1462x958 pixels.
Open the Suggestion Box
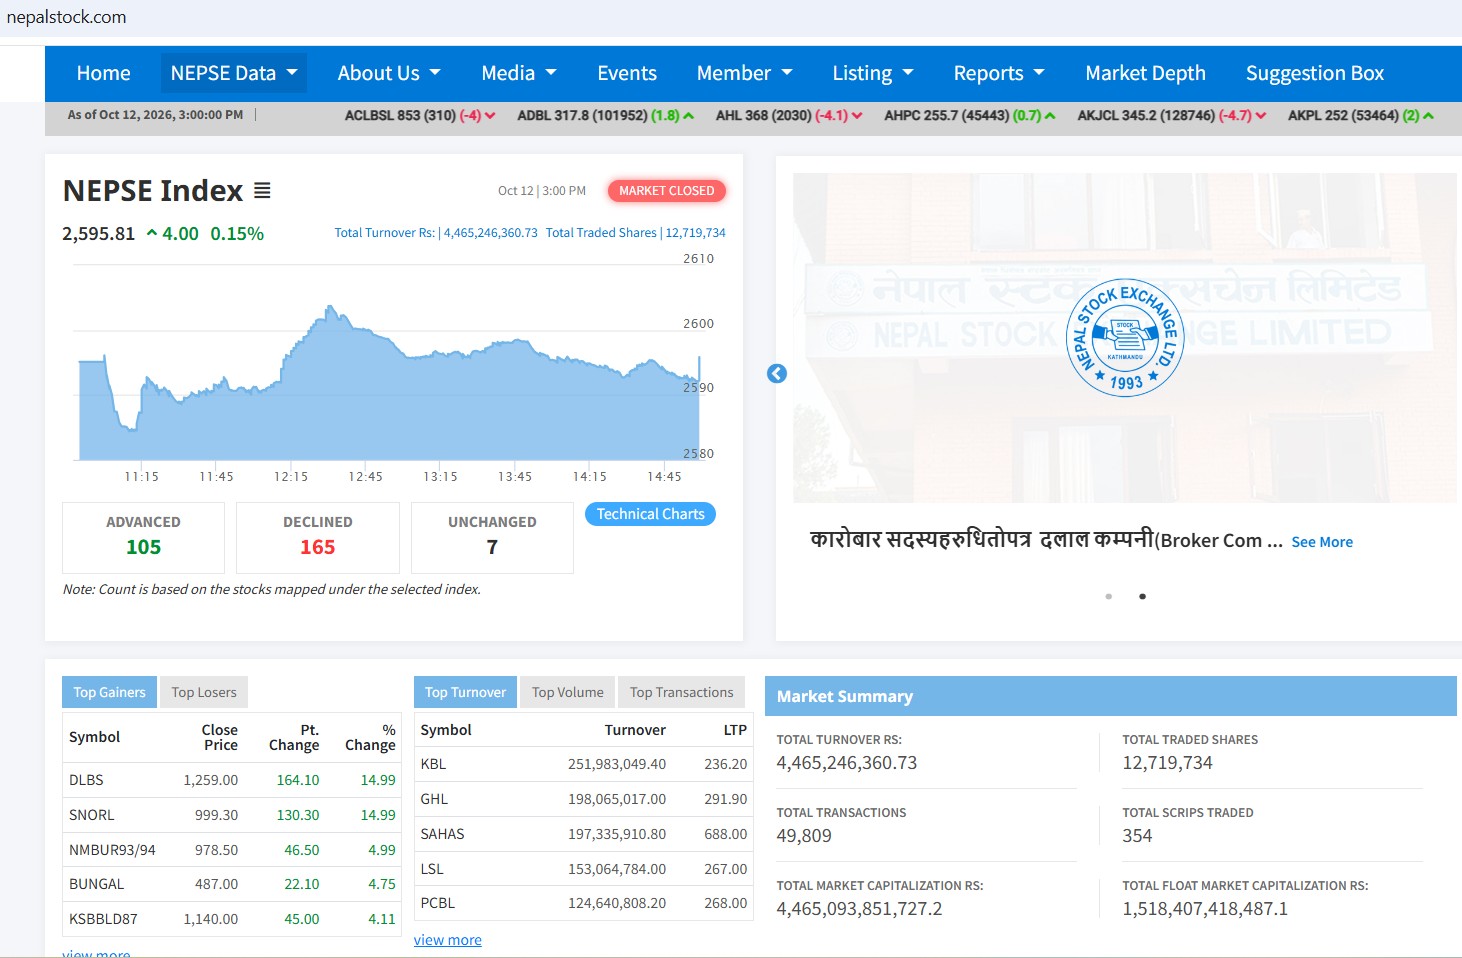(1314, 73)
